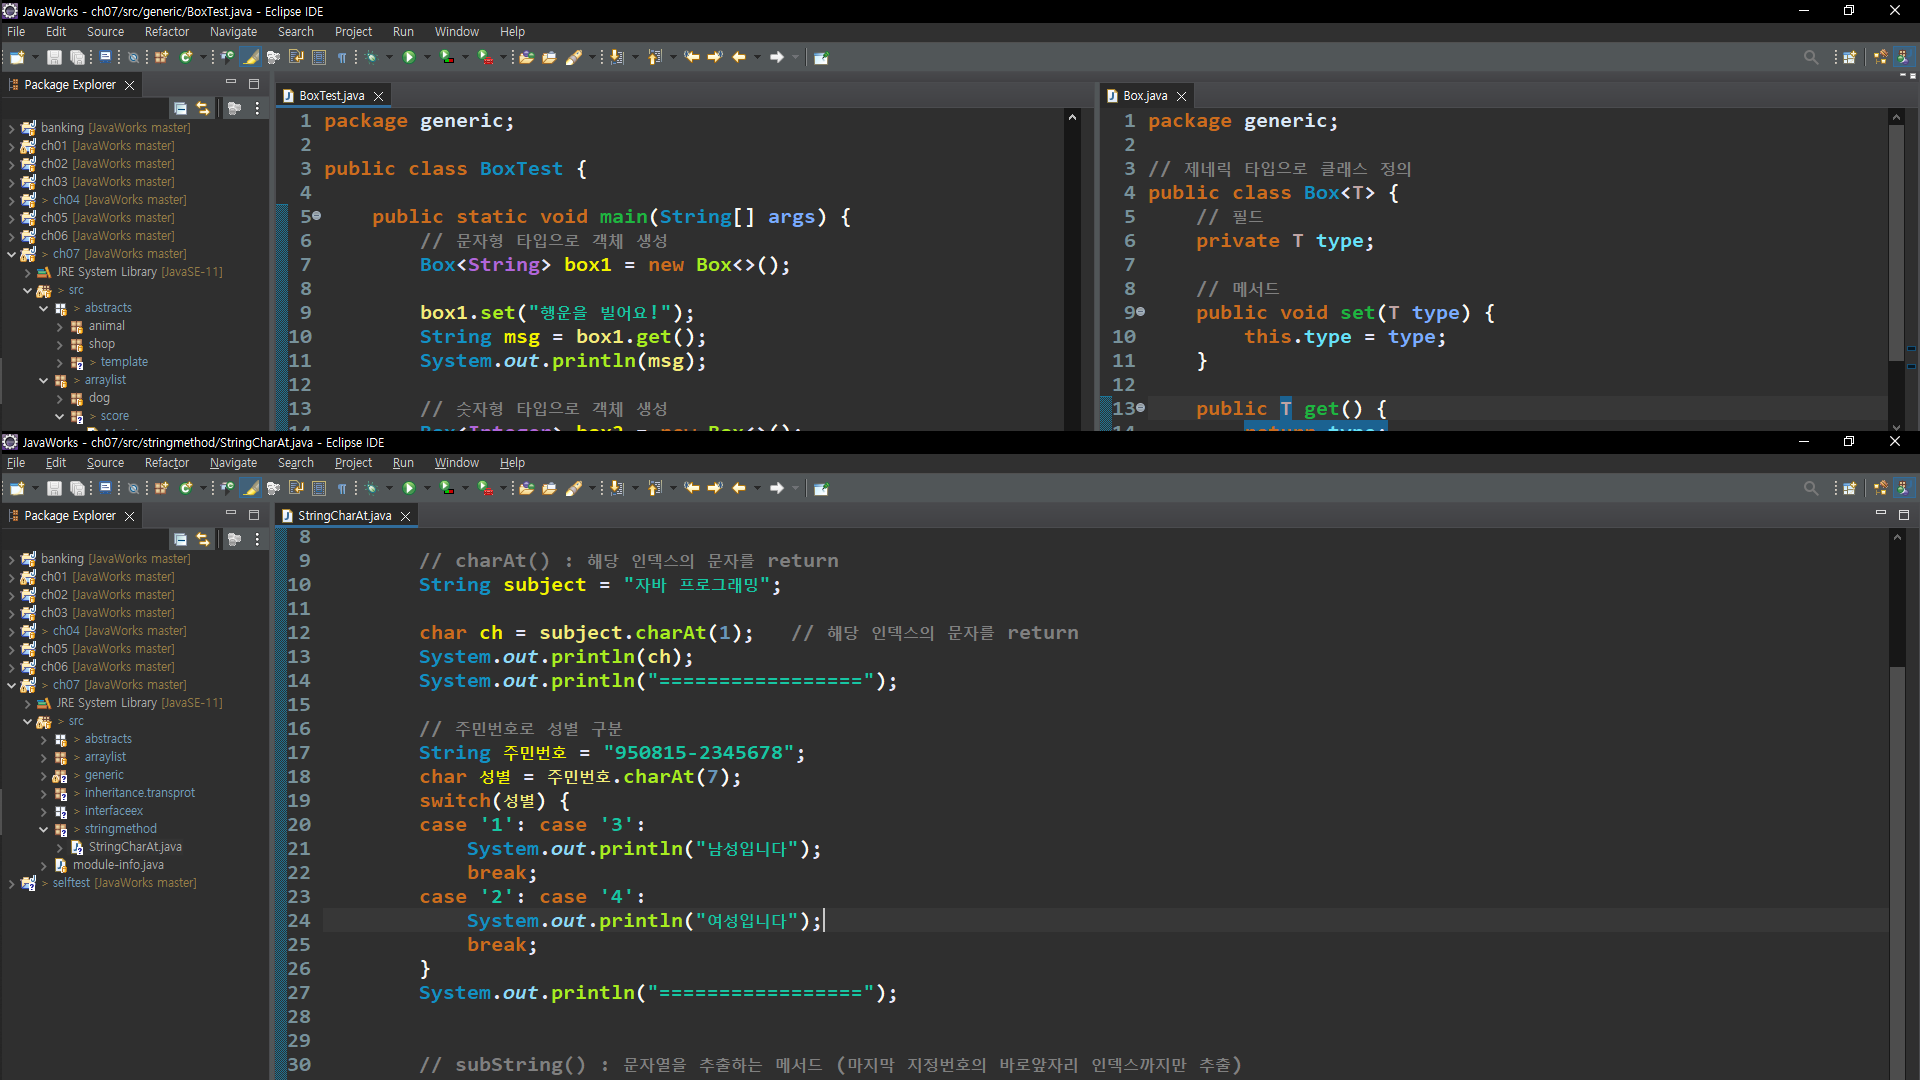Toggle Skip All Breakpoints in StringCharAt window toolbar
This screenshot has width=1920, height=1080.
pyautogui.click(x=133, y=488)
